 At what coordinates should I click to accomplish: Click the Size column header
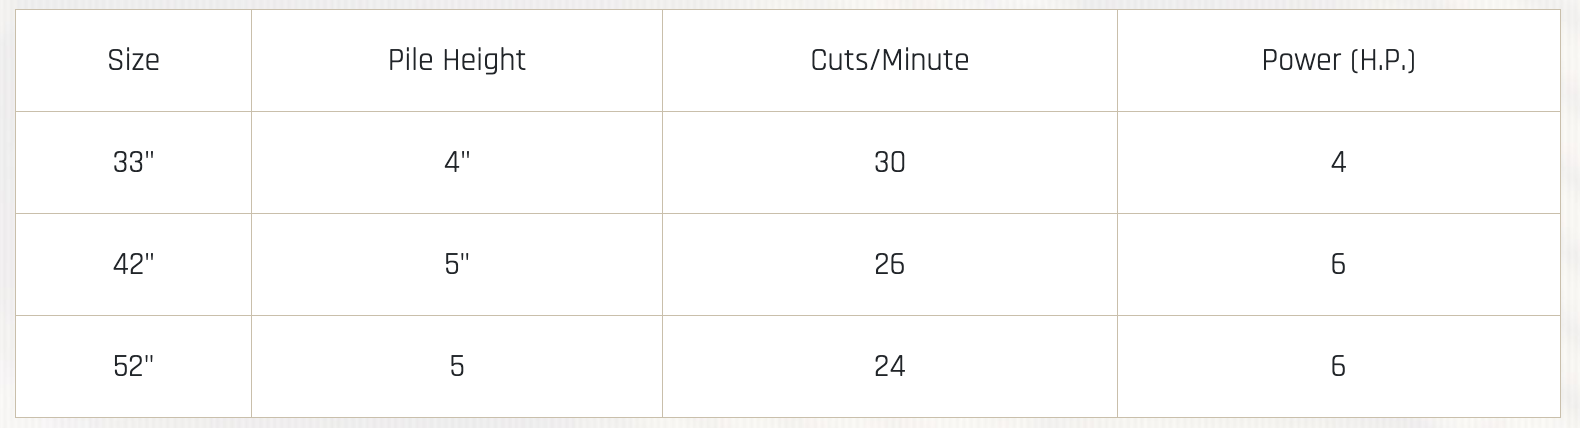[133, 61]
